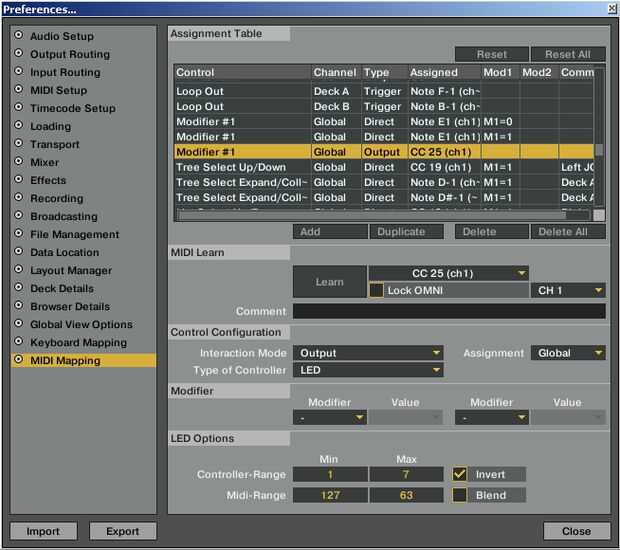Click bullet icon next to Effects
The height and width of the screenshot is (550, 620).
pos(18,179)
